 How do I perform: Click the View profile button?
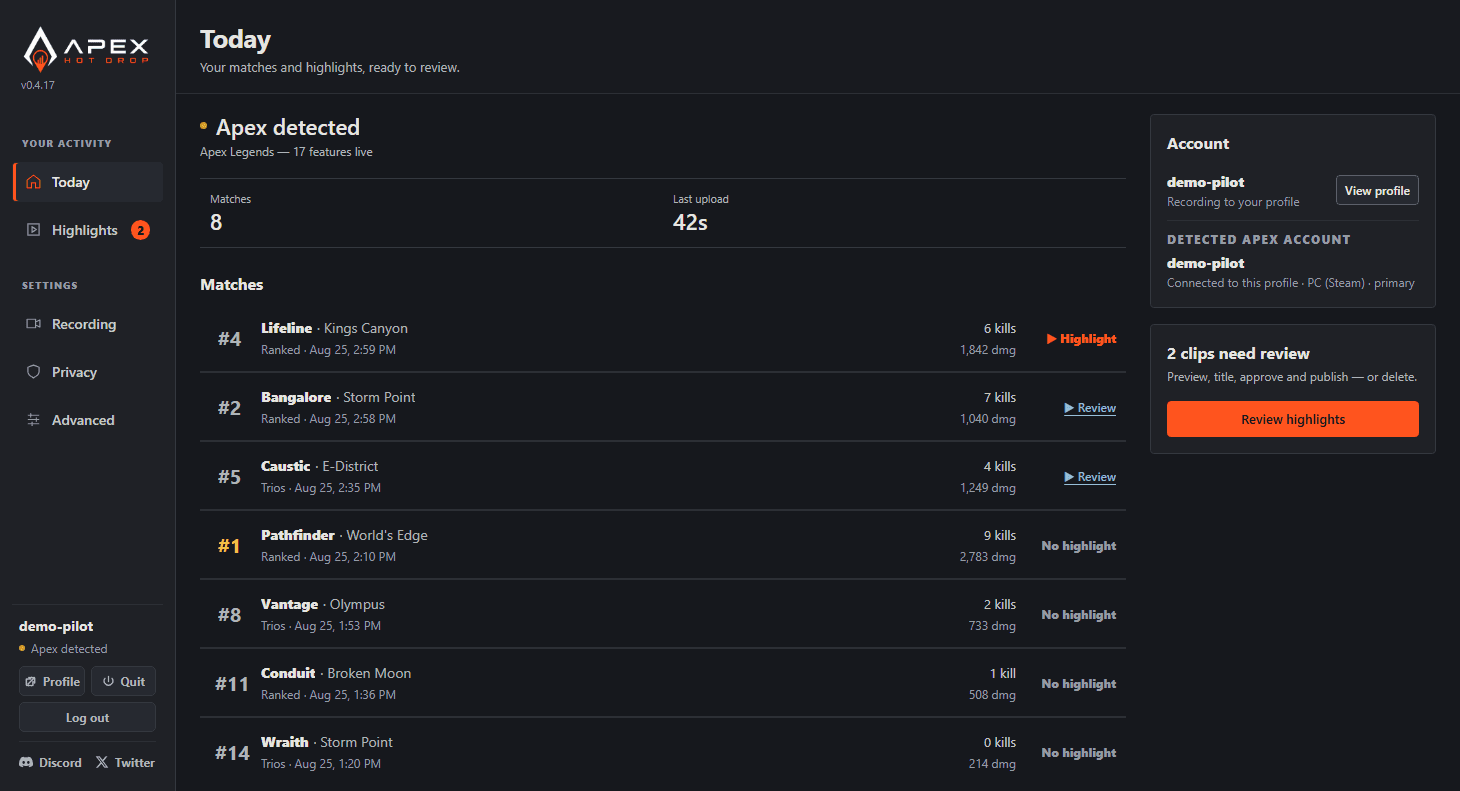tap(1377, 190)
